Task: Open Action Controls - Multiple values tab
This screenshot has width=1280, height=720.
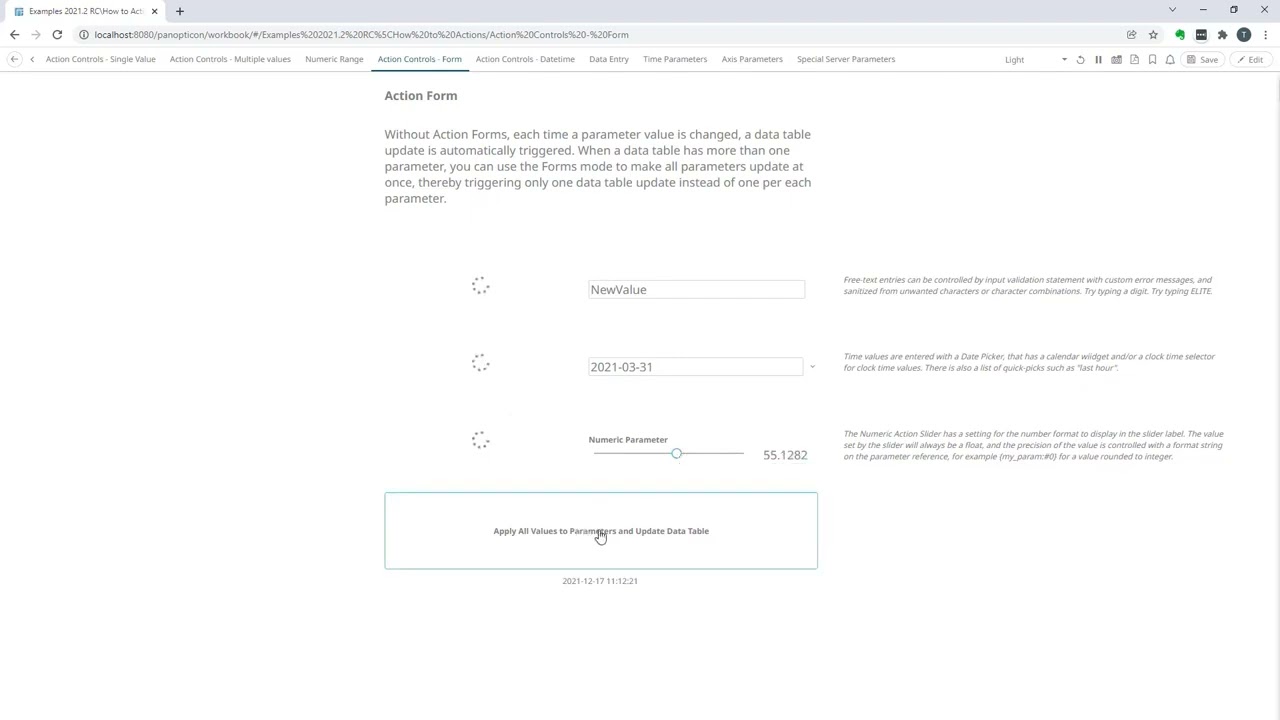Action: pos(230,59)
